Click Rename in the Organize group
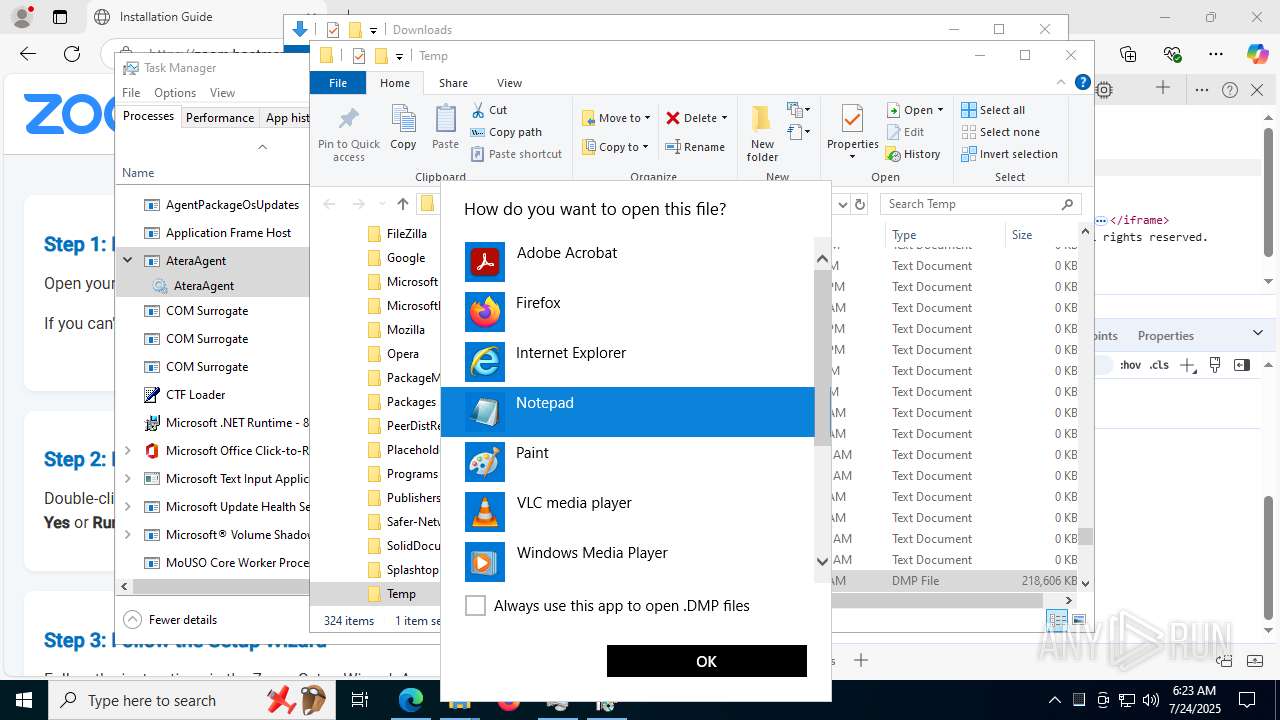The height and width of the screenshot is (720, 1280). (x=695, y=147)
